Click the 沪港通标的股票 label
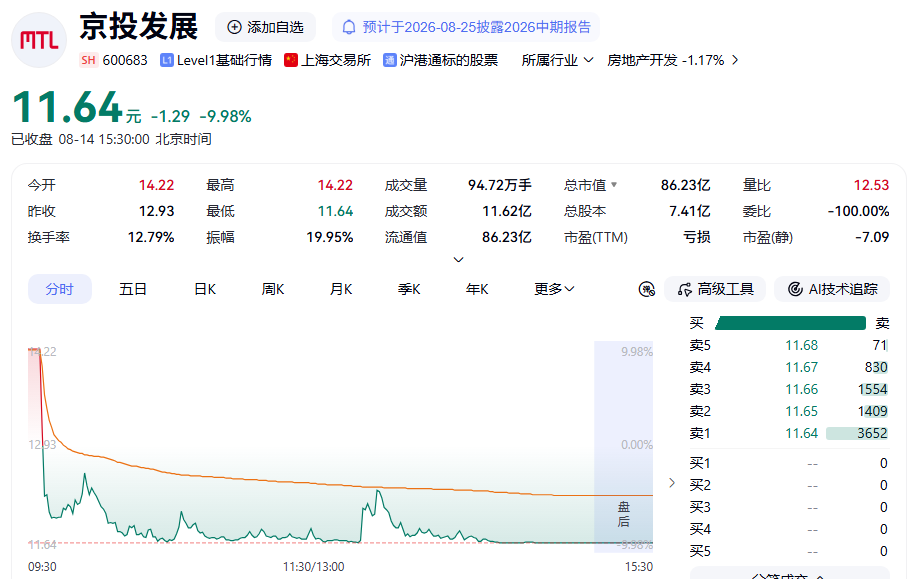Image resolution: width=921 pixels, height=579 pixels. 449,60
